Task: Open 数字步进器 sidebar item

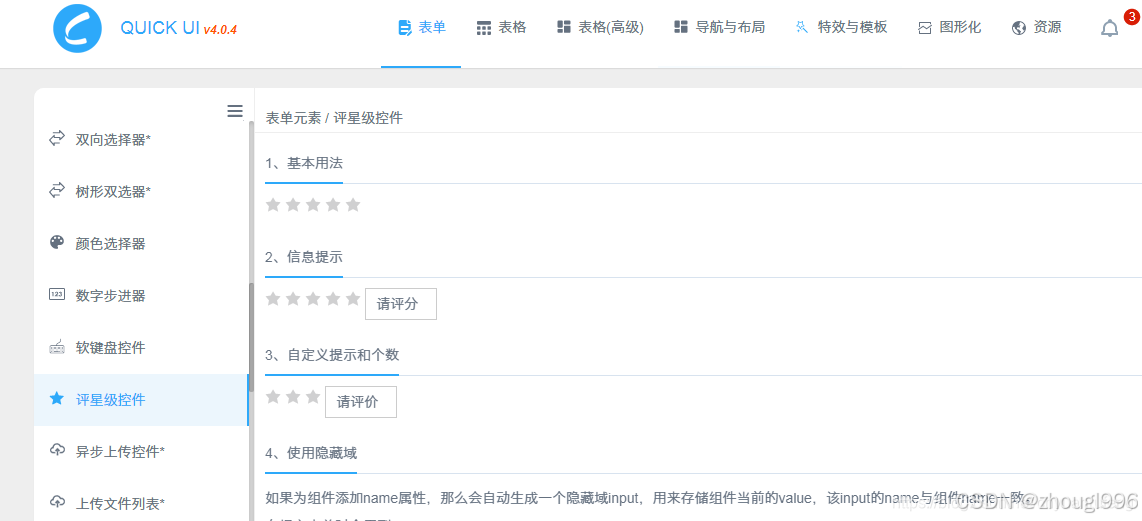Action: pyautogui.click(x=141, y=296)
